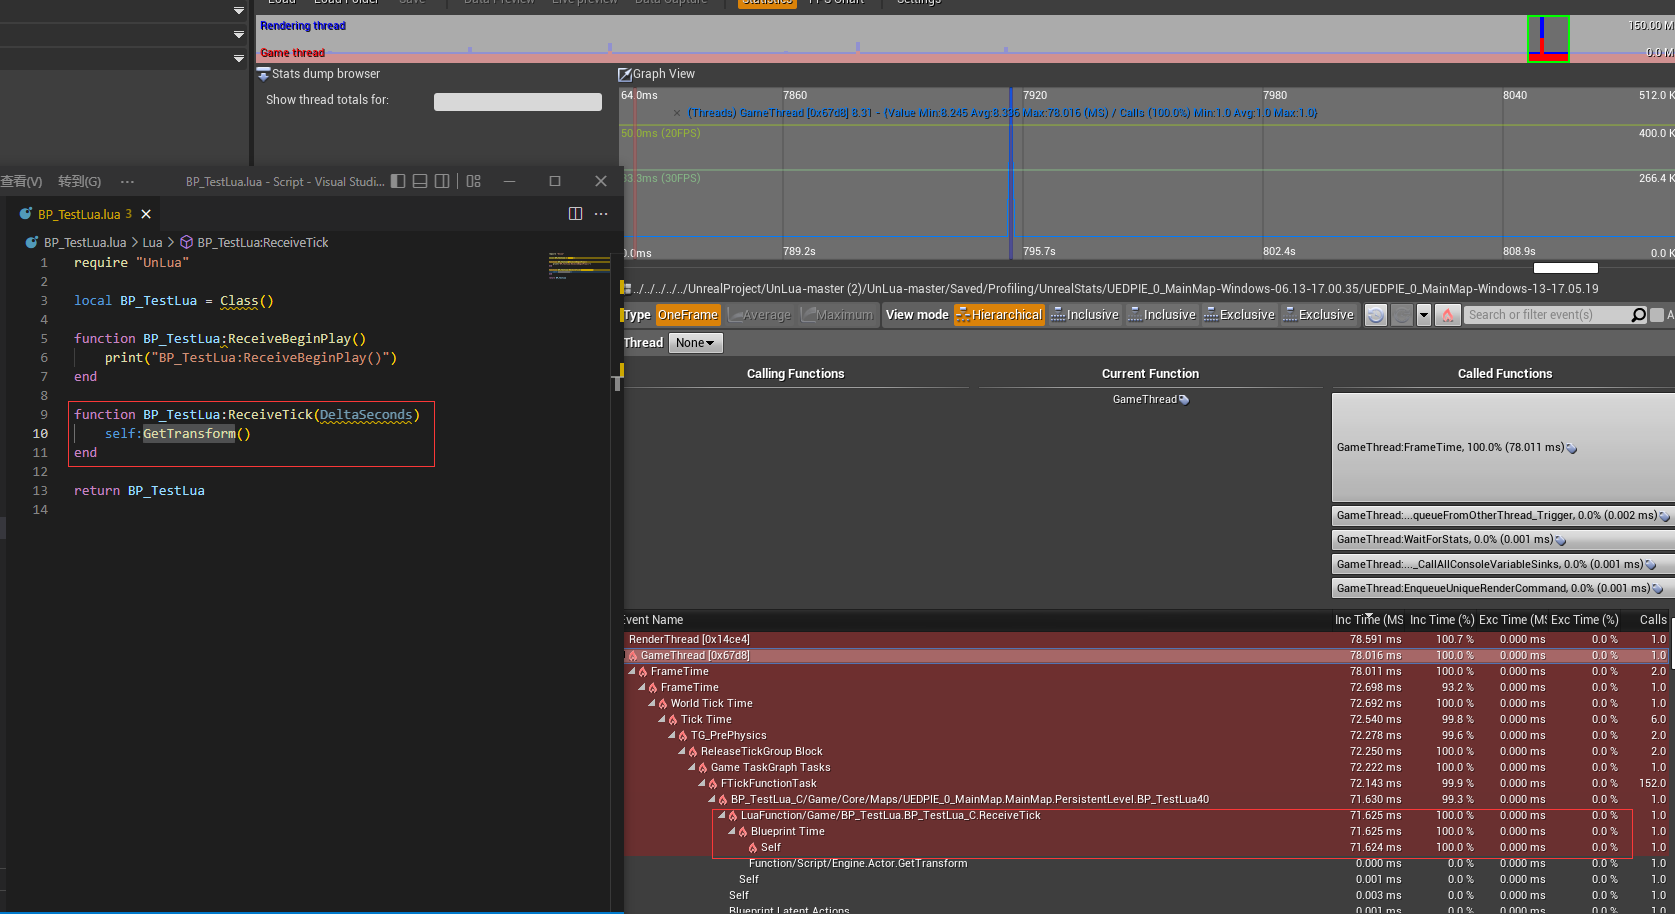Click the Load Folder button

[346, 3]
